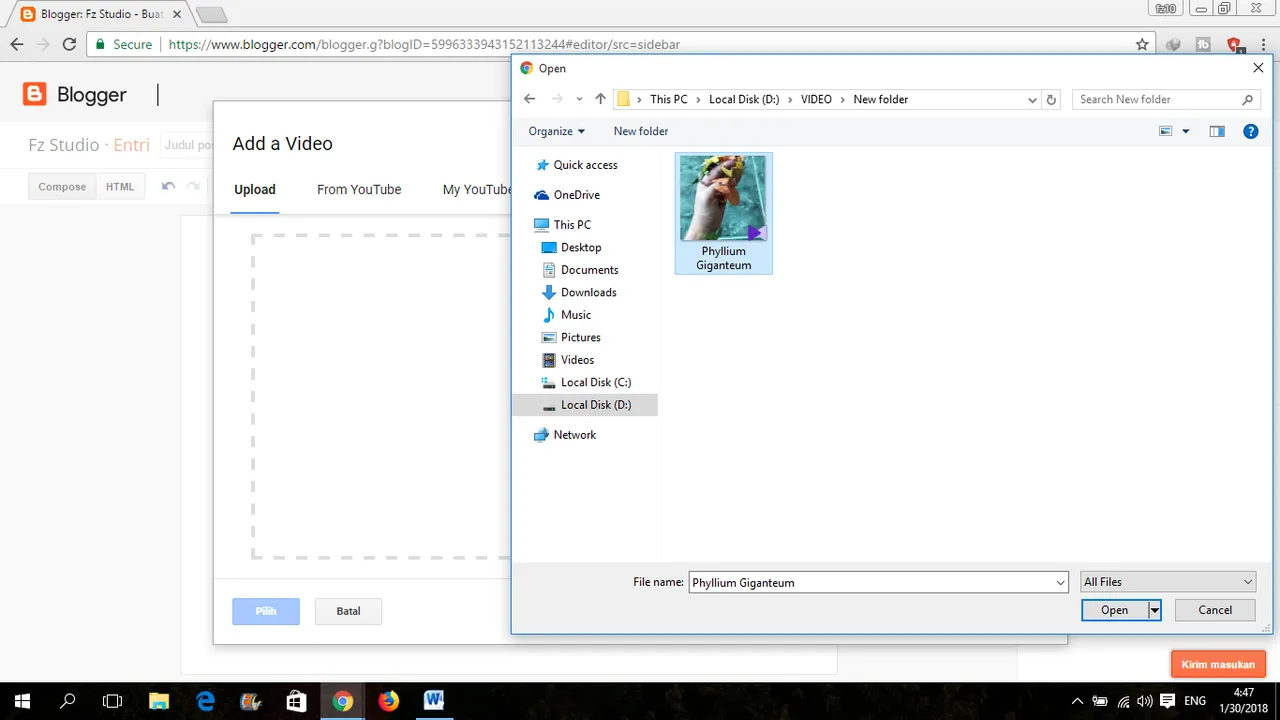Click Local Disk (D:) in address breadcrumb

pyautogui.click(x=744, y=99)
